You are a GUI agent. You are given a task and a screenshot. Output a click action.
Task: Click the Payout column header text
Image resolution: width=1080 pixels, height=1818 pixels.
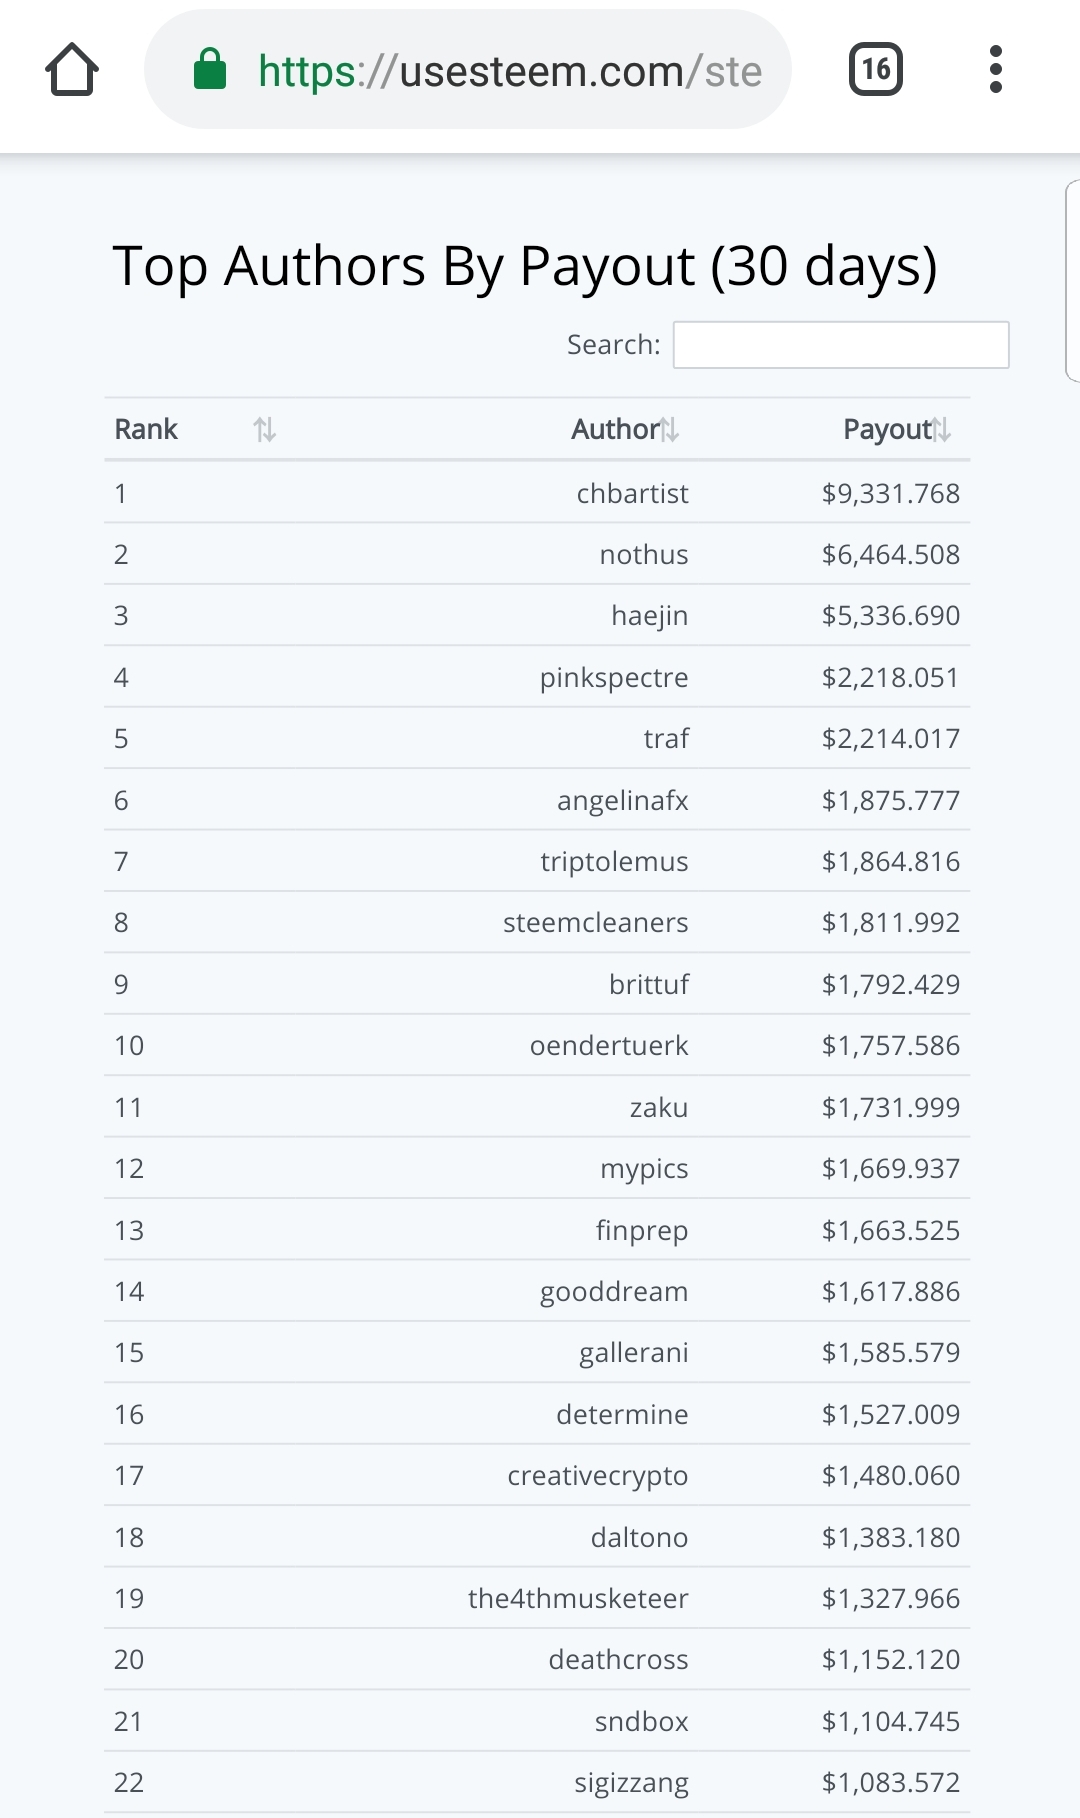886,430
